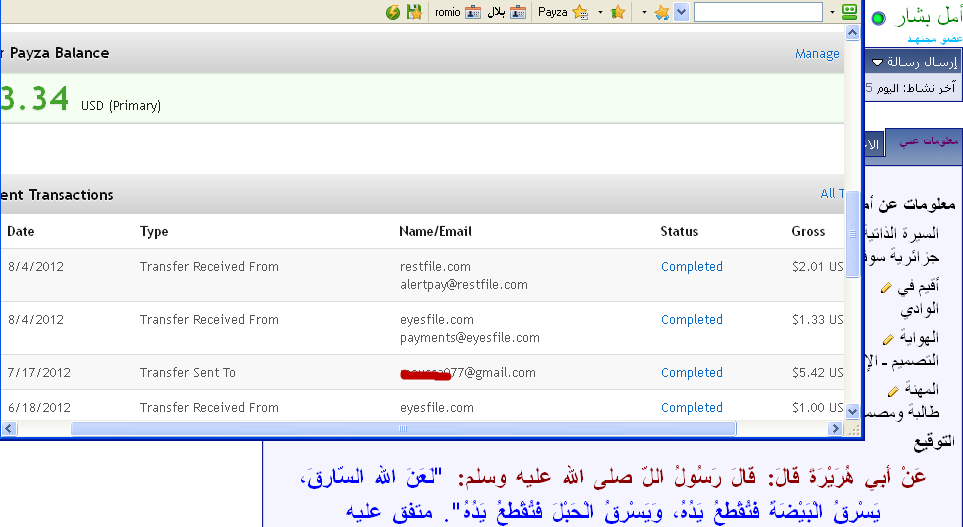This screenshot has width=963, height=527.
Task: Click the Name/Email column header
Action: pyautogui.click(x=435, y=232)
